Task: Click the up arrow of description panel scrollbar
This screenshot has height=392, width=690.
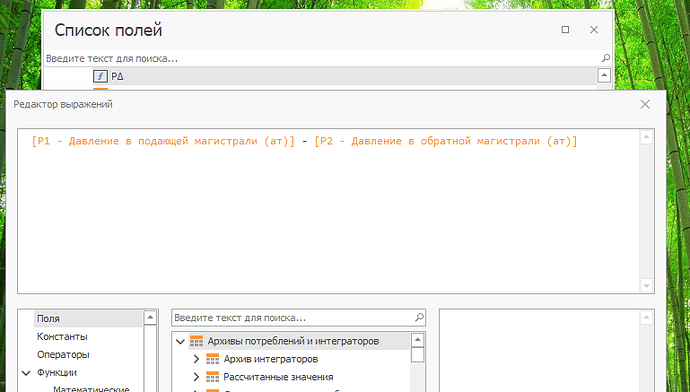Action: click(646, 317)
